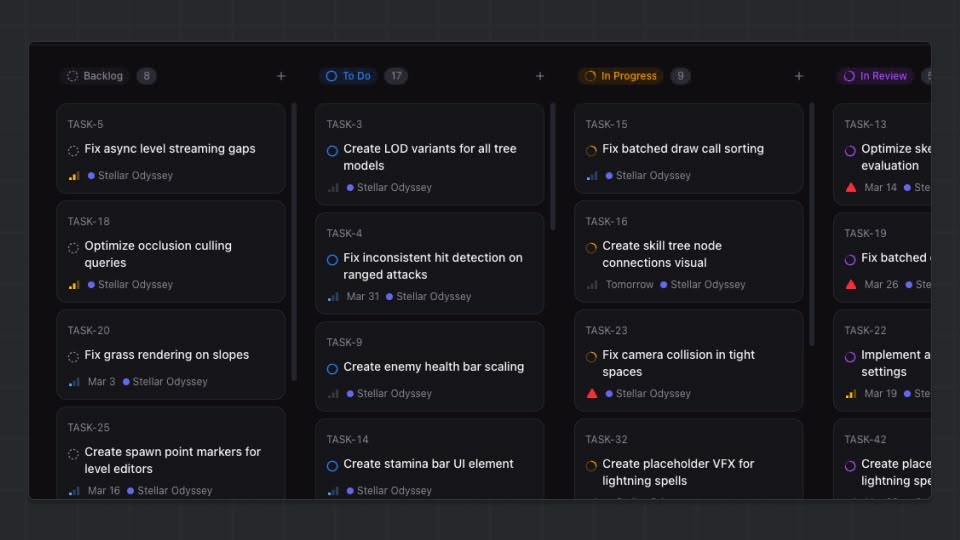Click Mar 31 due date on TASK-4
Image resolution: width=960 pixels, height=540 pixels.
click(362, 296)
